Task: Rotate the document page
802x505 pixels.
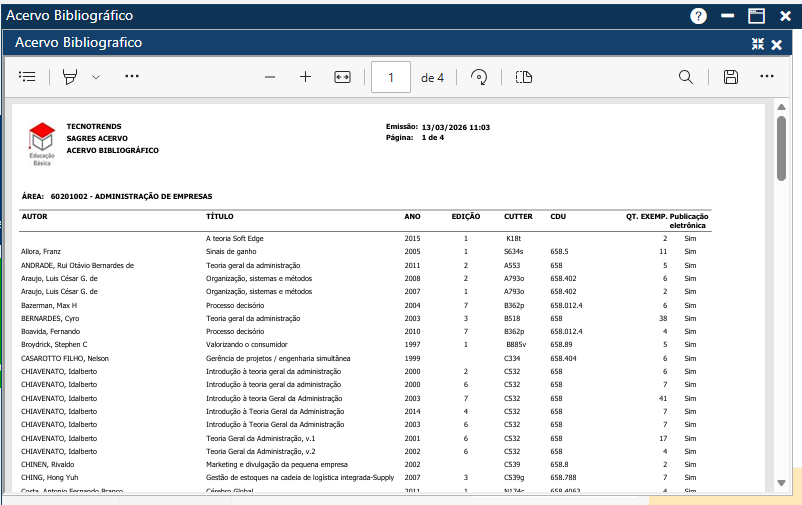Action: coord(479,77)
